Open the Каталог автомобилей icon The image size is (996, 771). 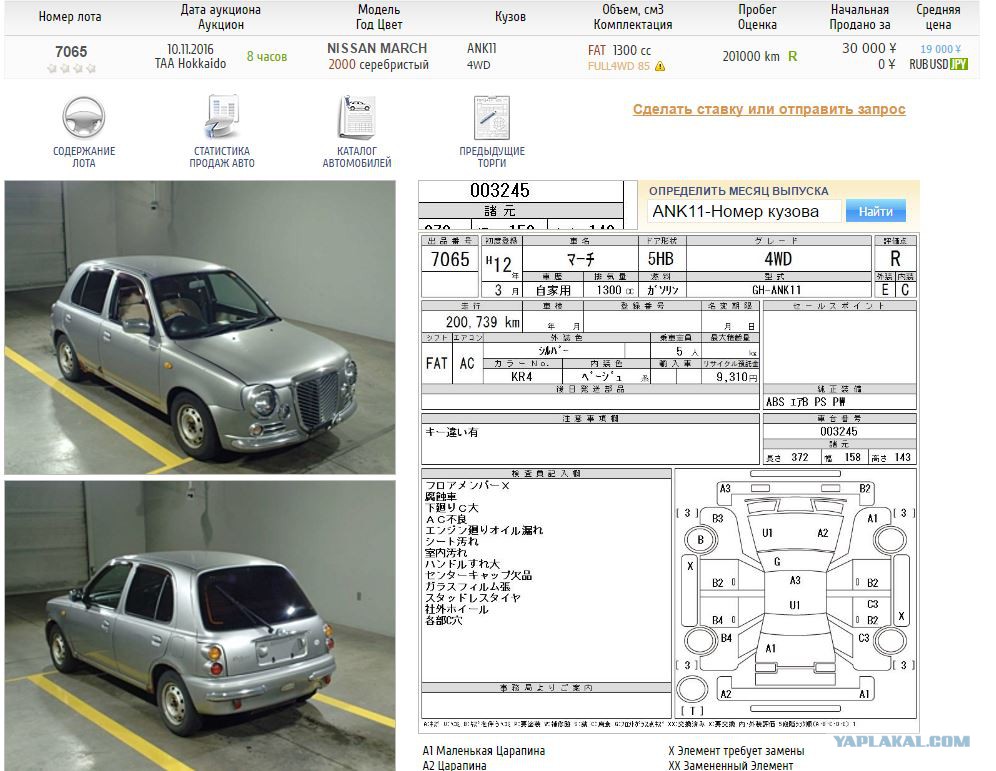(356, 117)
